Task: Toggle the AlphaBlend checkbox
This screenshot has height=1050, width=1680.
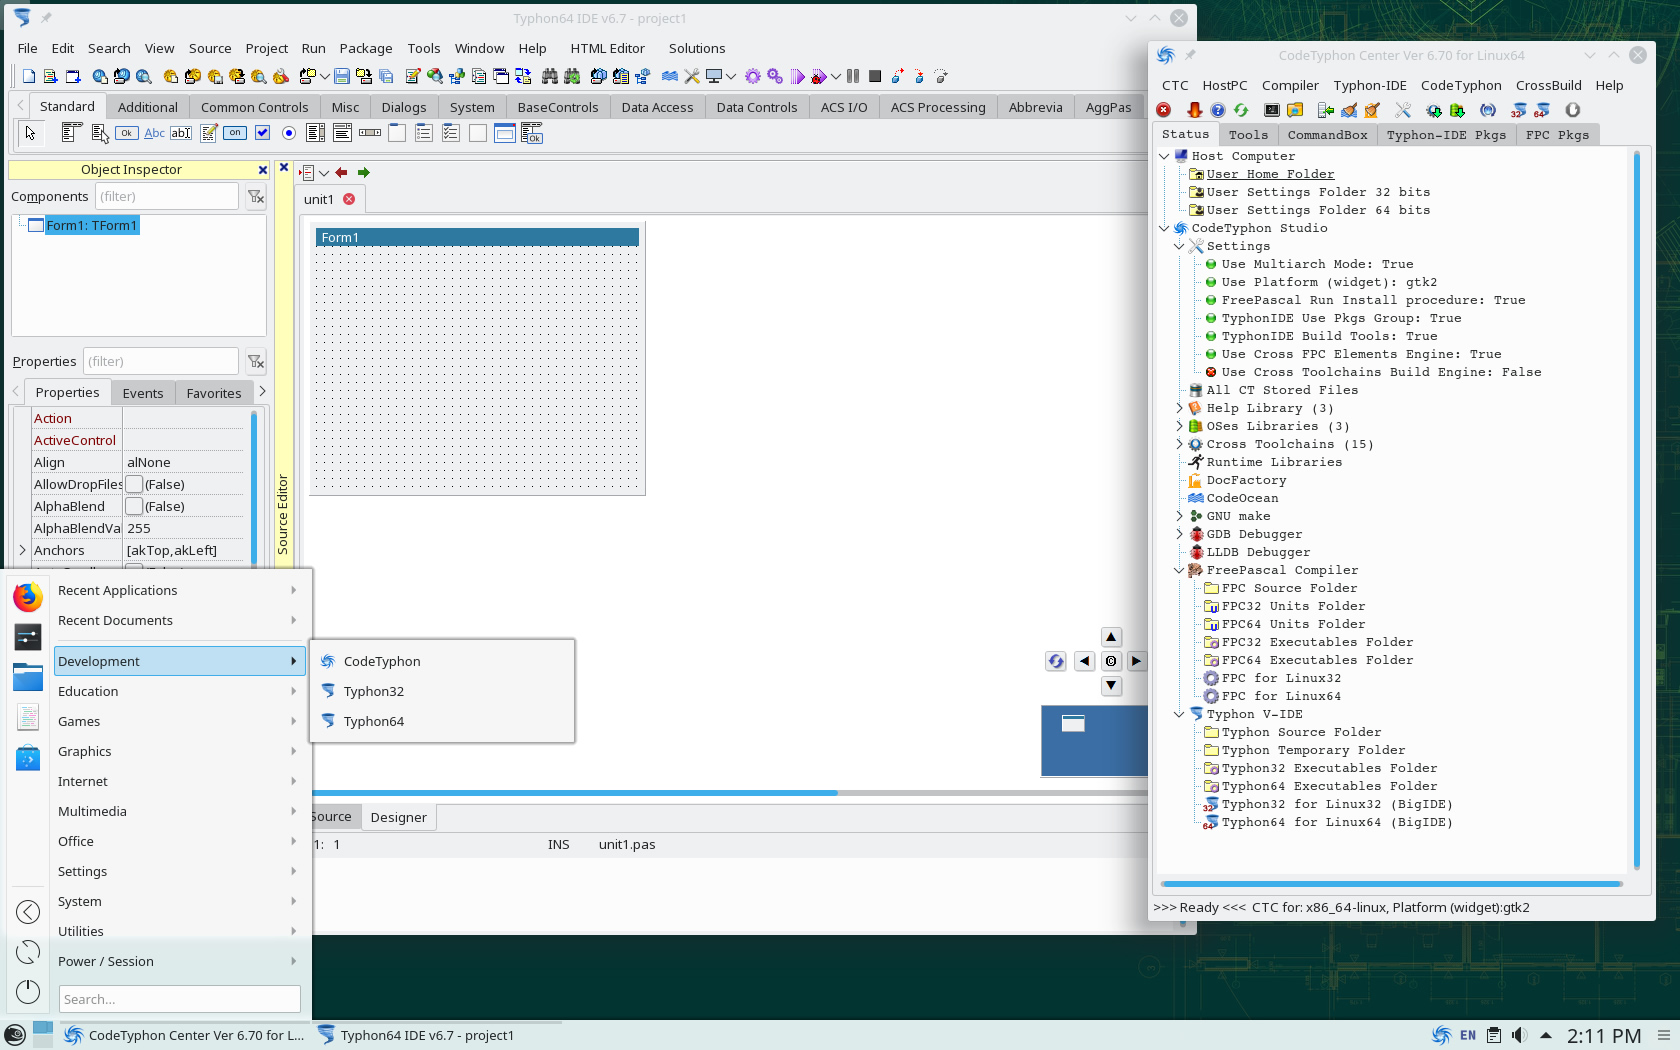Action: pyautogui.click(x=134, y=506)
